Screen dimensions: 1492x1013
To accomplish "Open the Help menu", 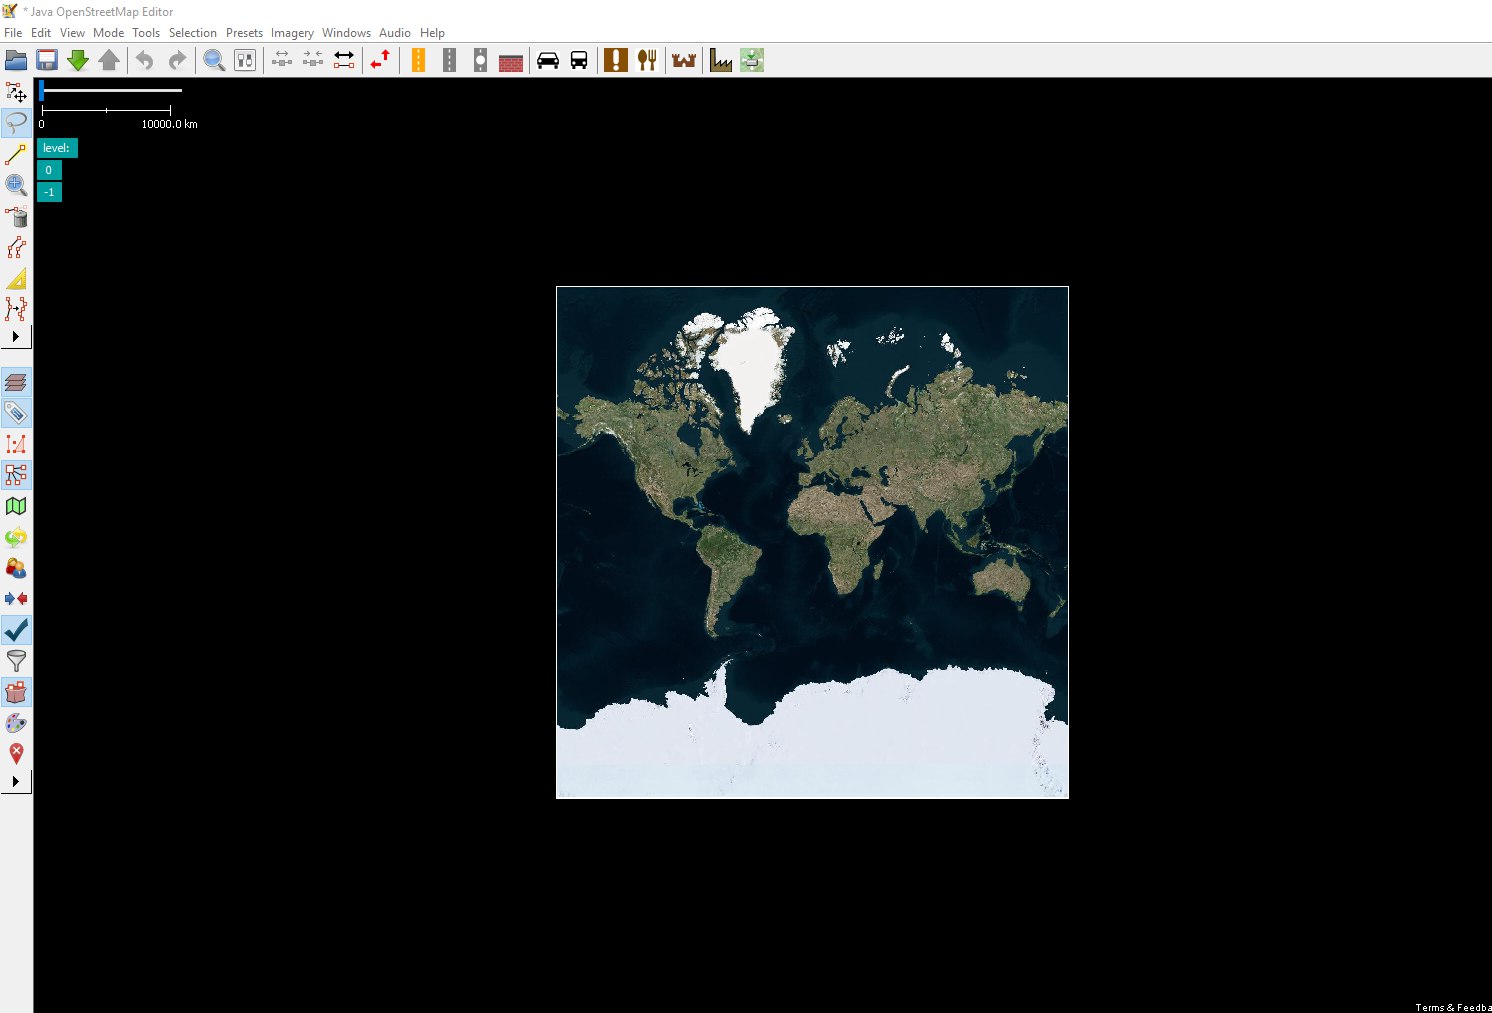I will click(x=432, y=33).
